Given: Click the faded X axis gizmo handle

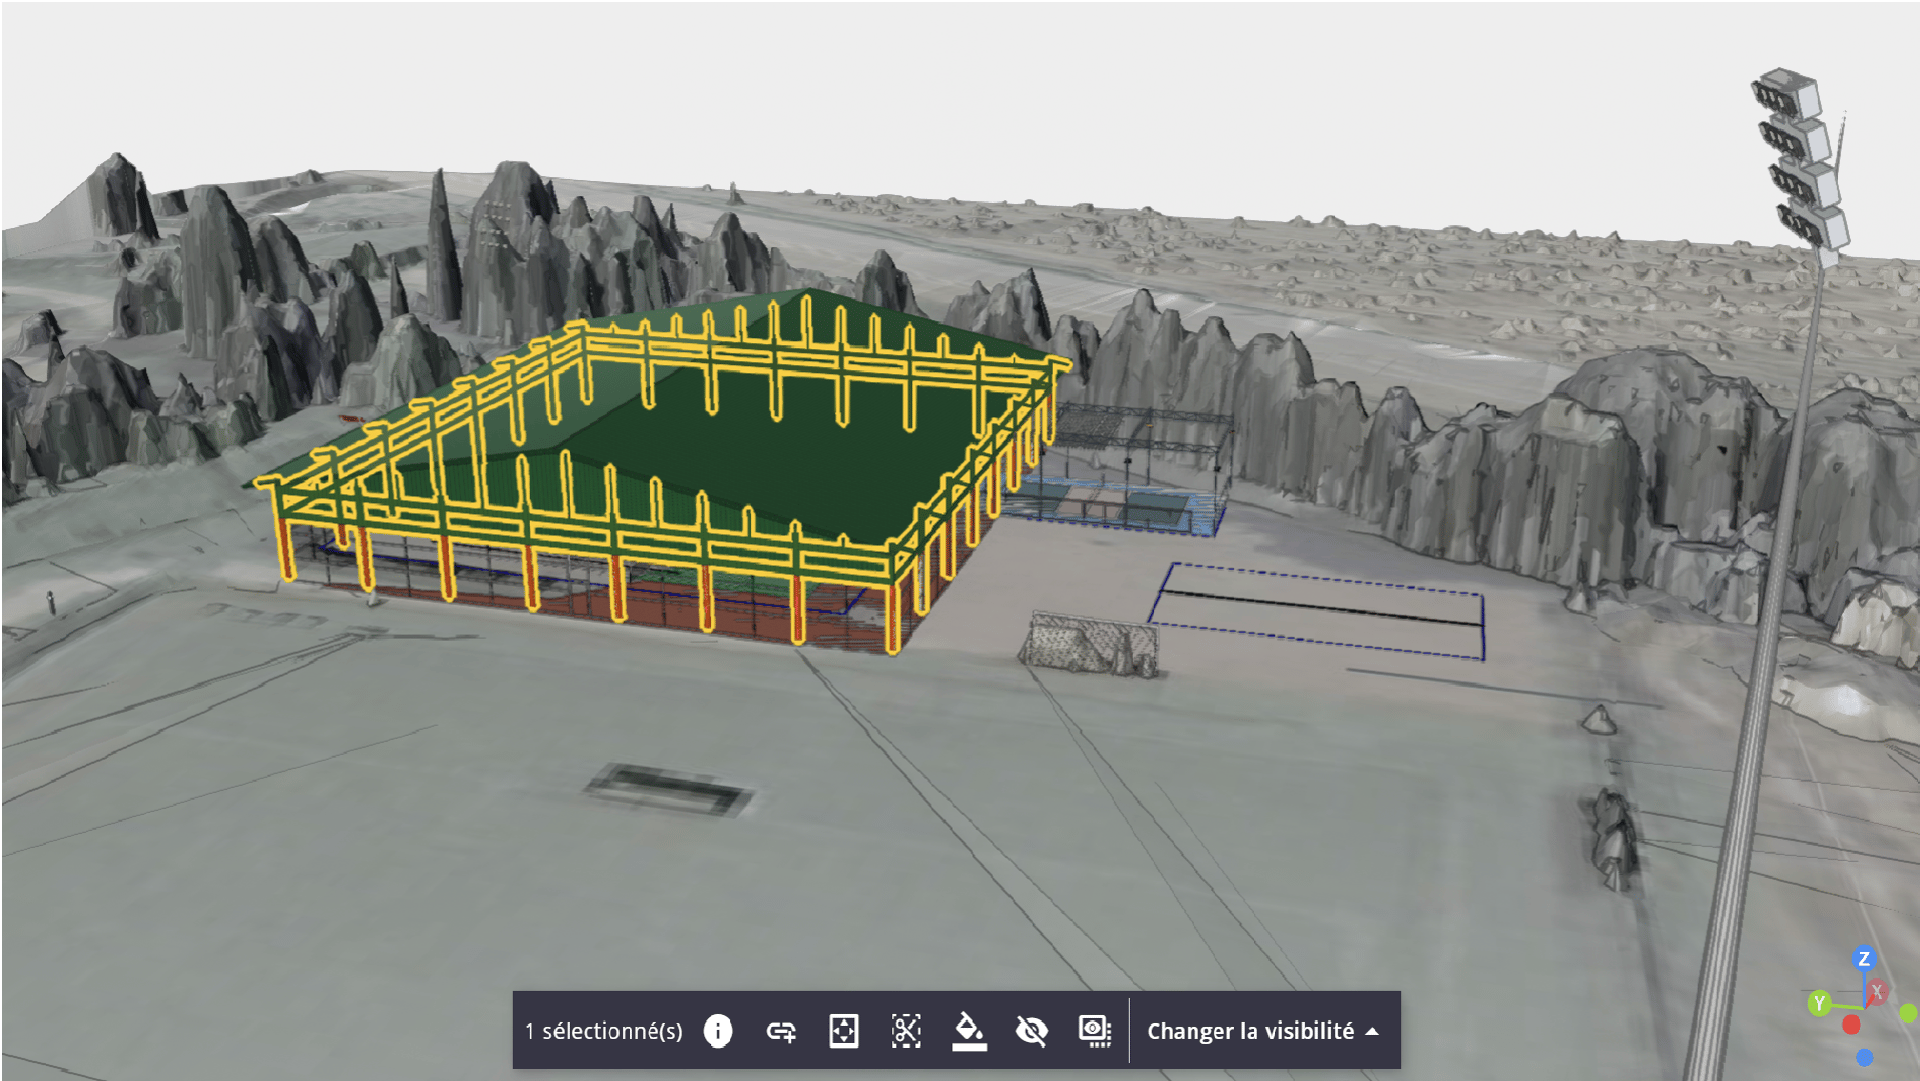Looking at the screenshot, I should (x=1878, y=992).
